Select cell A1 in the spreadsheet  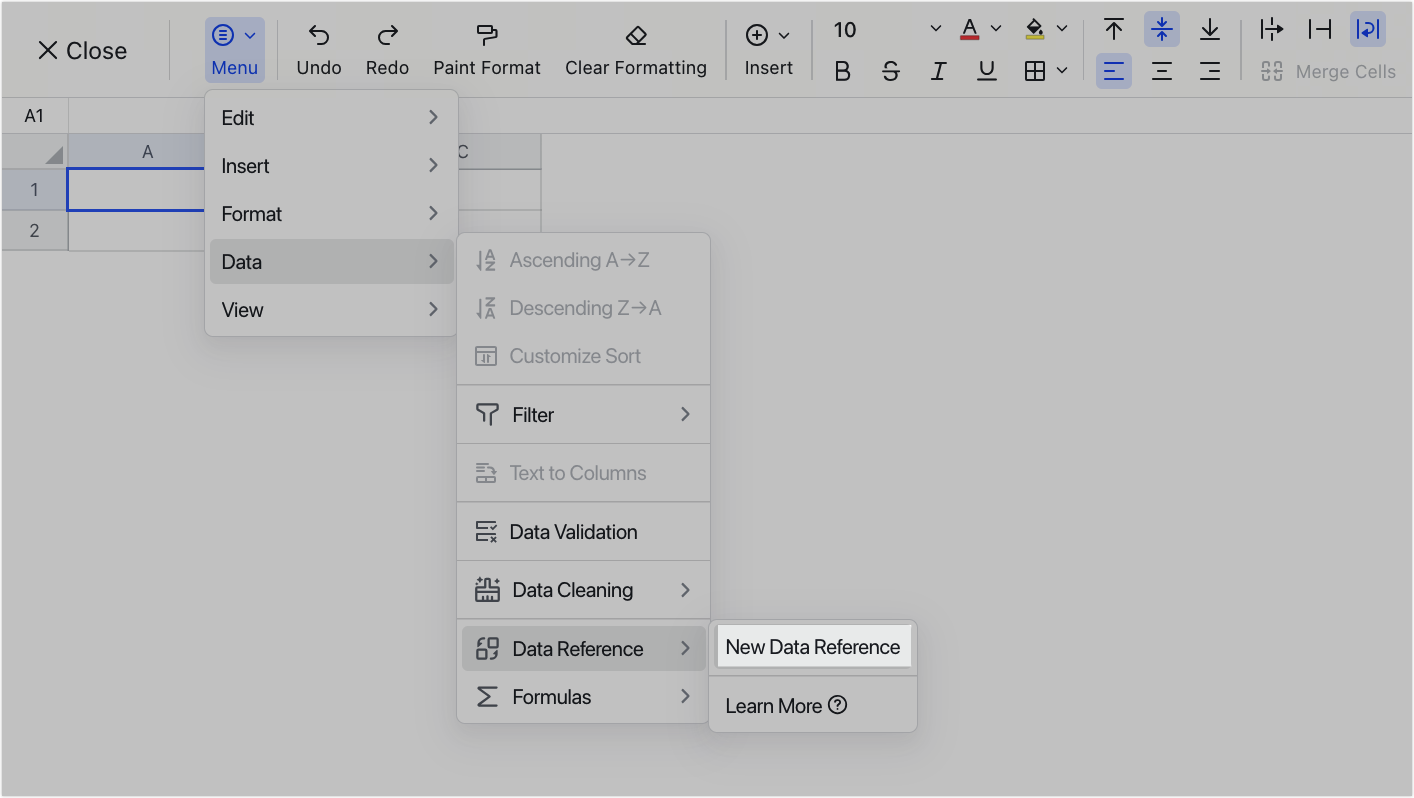tap(135, 189)
